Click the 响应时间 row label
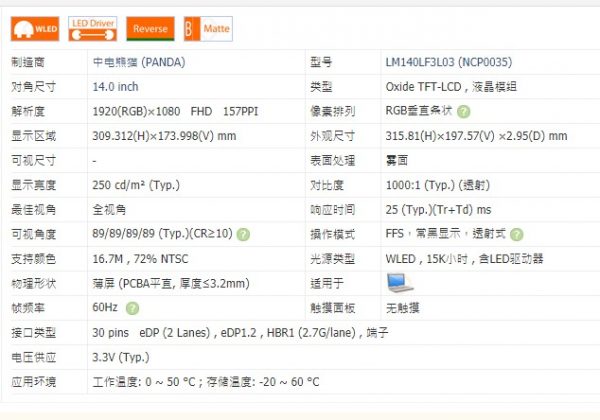The height and width of the screenshot is (420, 600). coord(333,210)
